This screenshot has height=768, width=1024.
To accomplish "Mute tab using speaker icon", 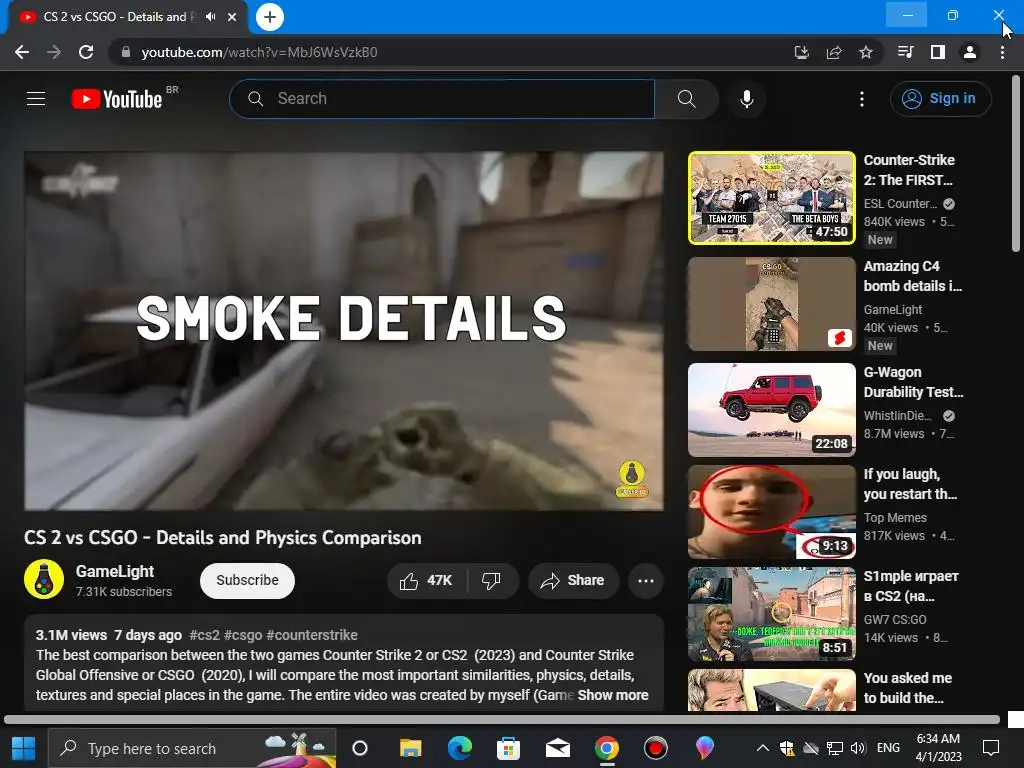I will (x=210, y=17).
